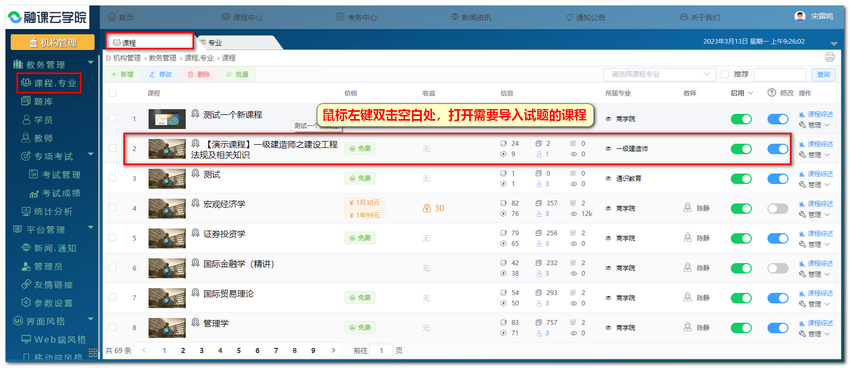Screen dimensions: 850x368
Task: Click the printer icon at top right
Action: [829, 57]
